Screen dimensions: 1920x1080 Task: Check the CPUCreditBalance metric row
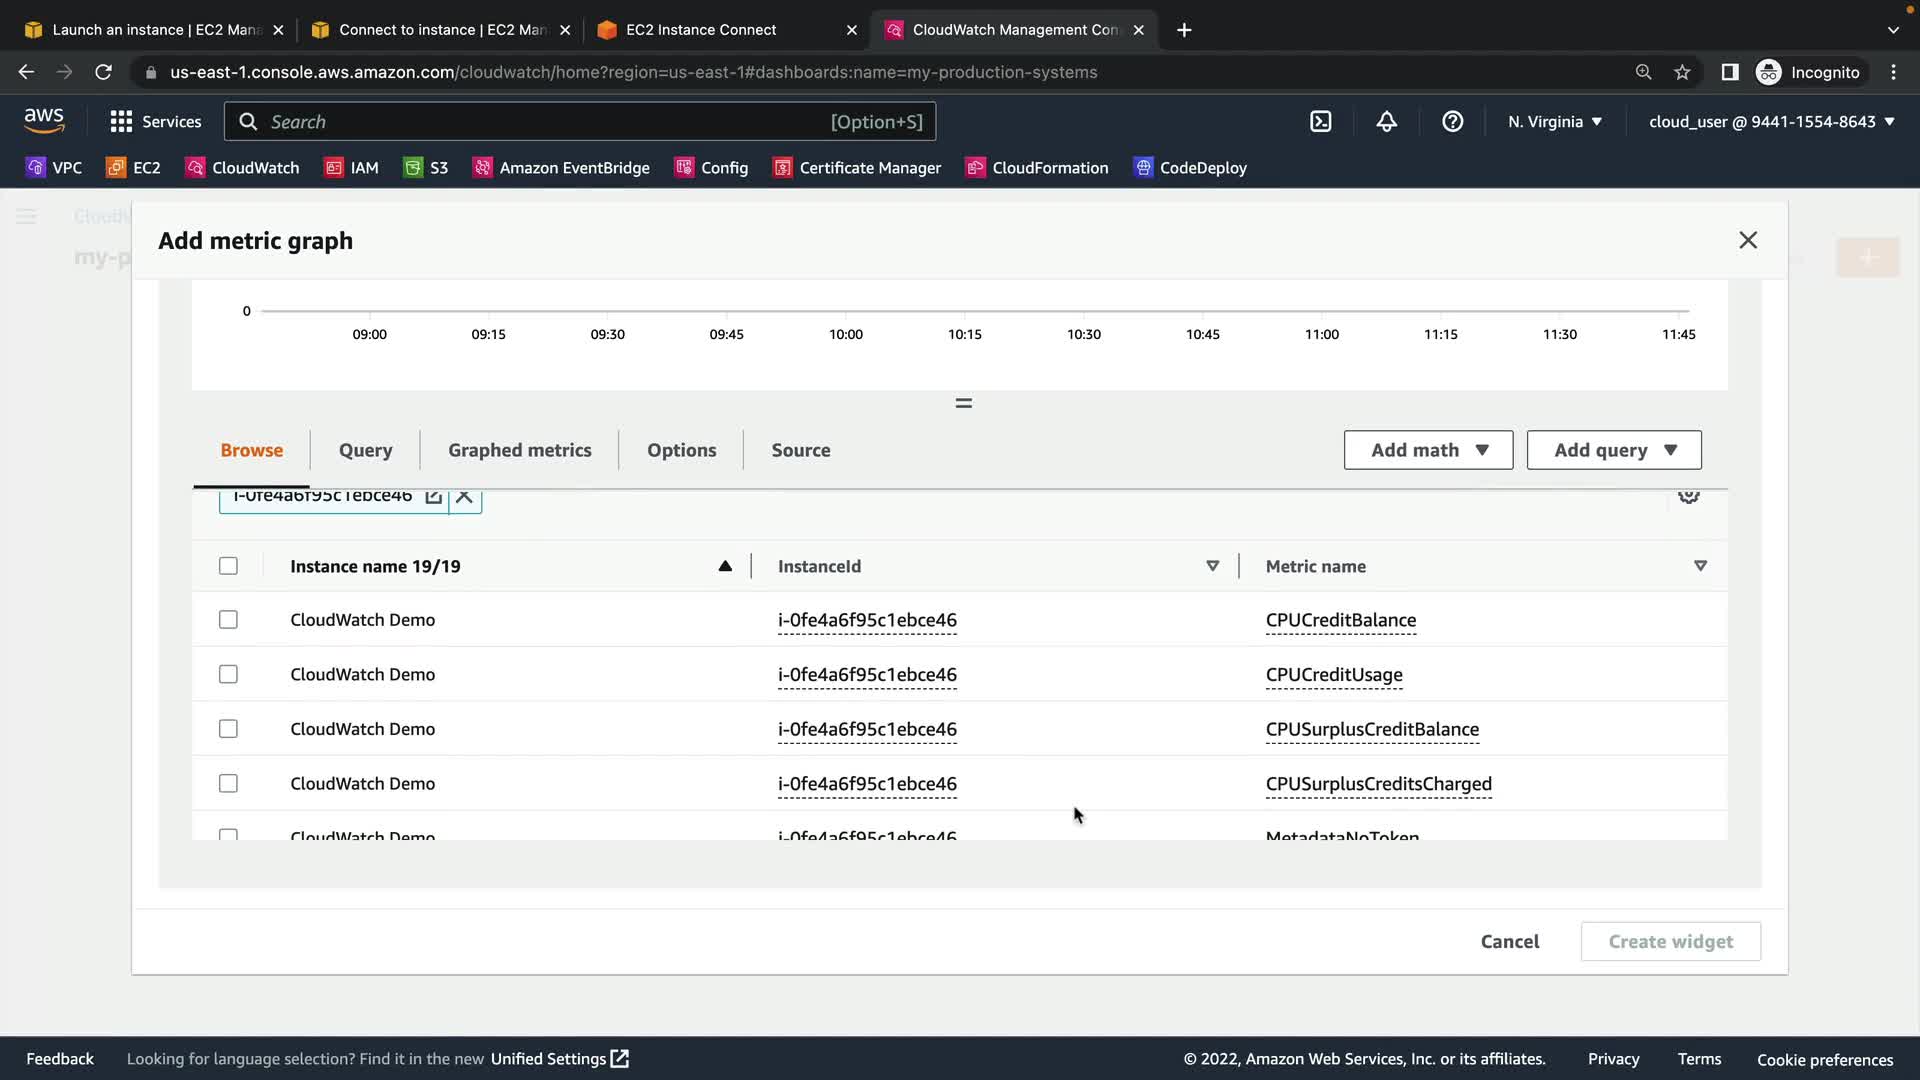pyautogui.click(x=228, y=620)
